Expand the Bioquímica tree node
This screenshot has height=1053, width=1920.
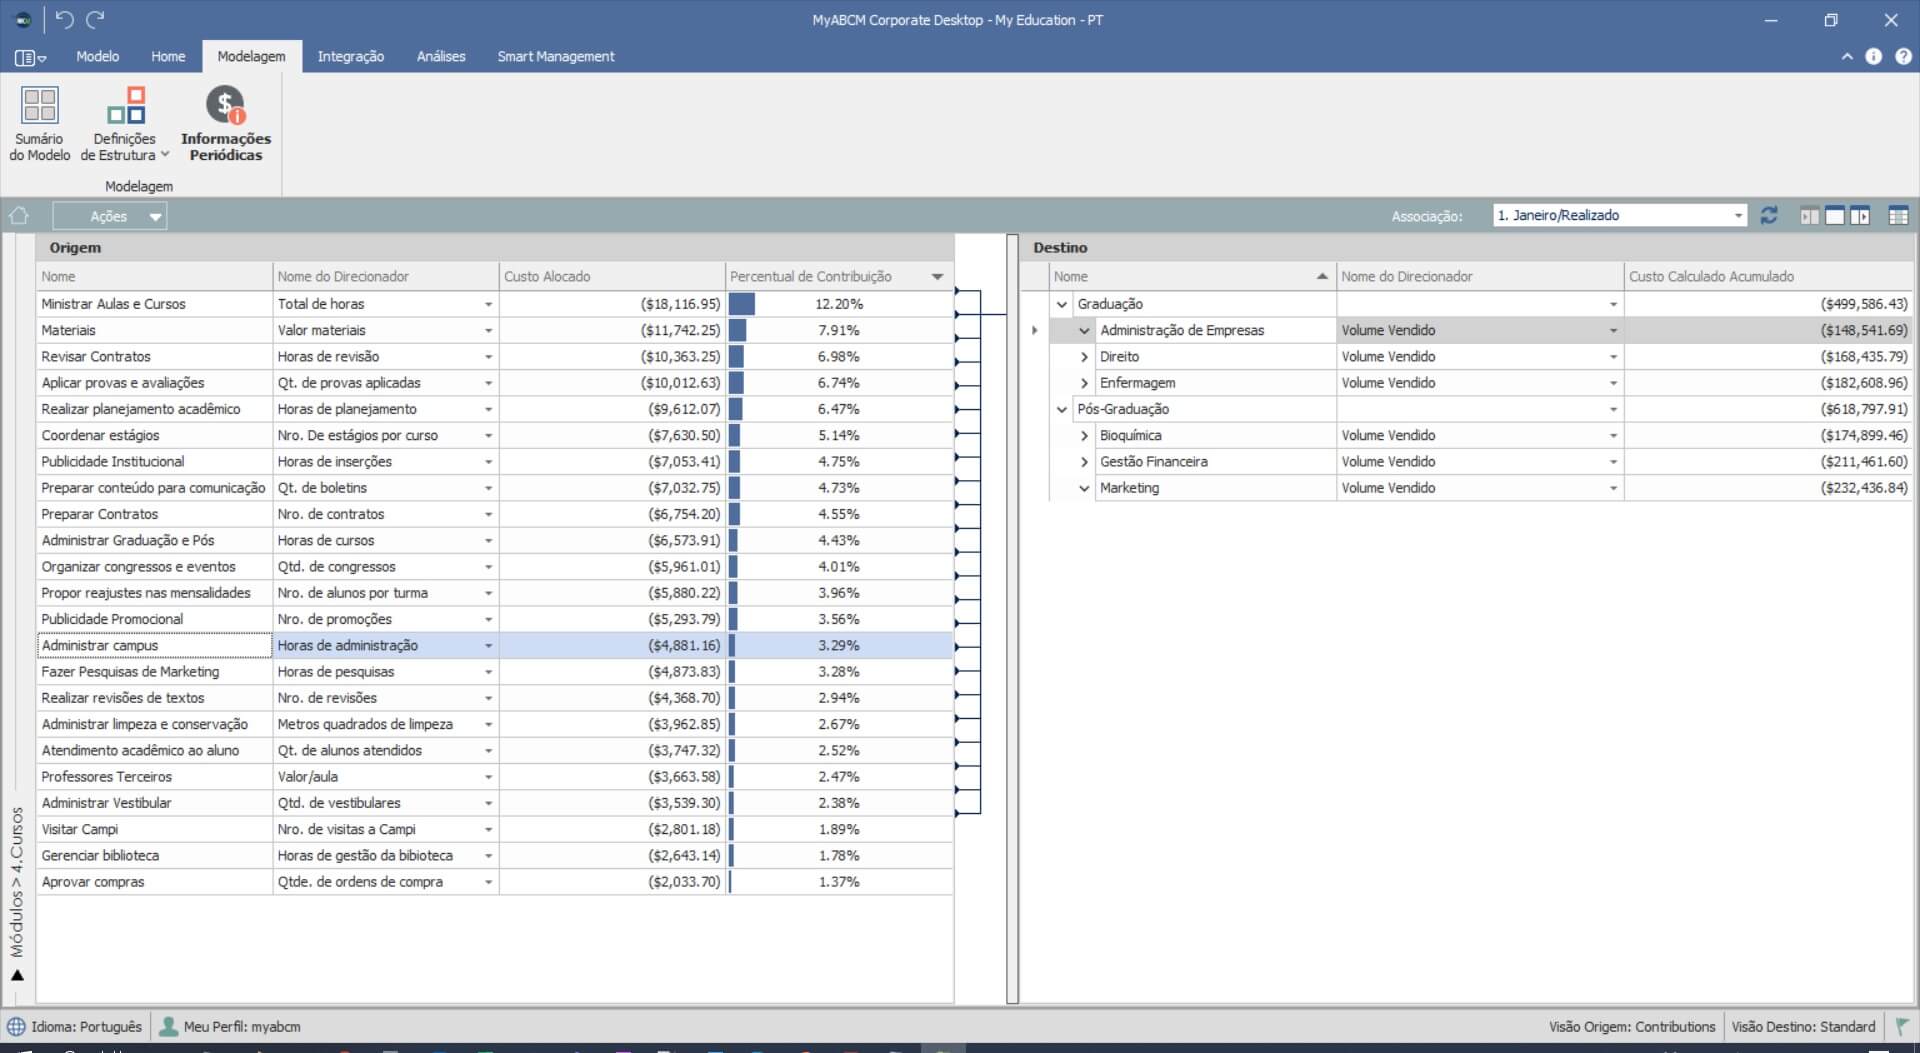coord(1084,436)
